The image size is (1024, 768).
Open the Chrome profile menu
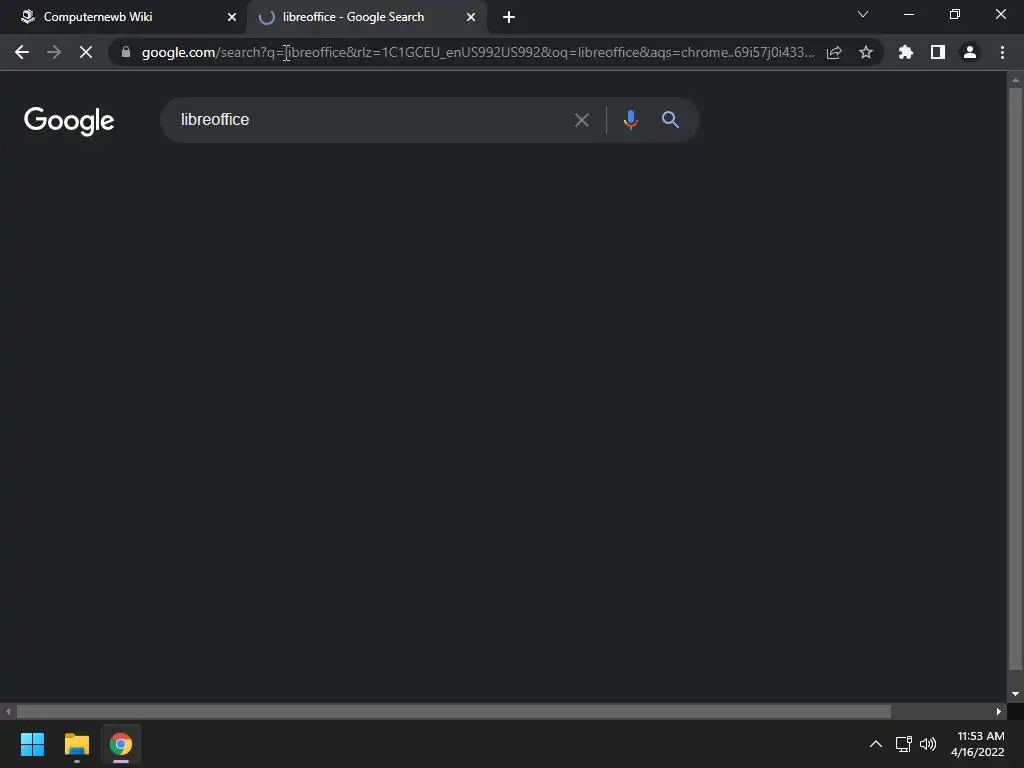(970, 52)
